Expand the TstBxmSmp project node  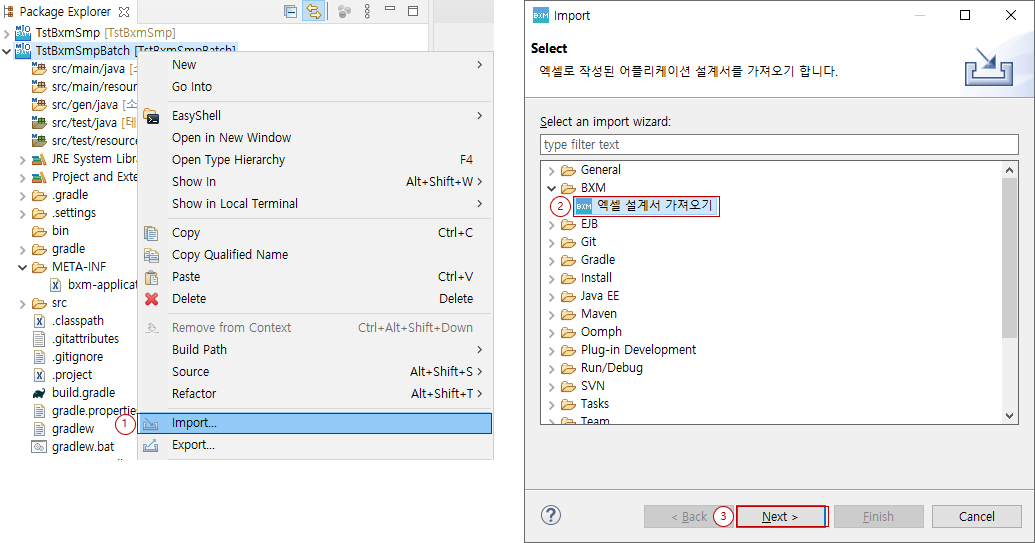(7, 33)
